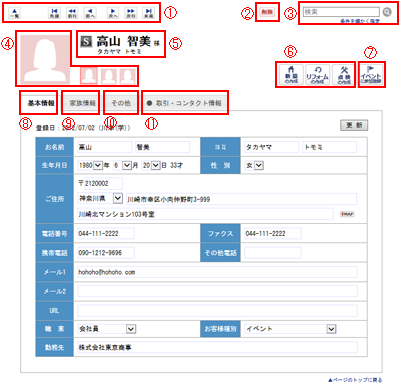Click the 携帯電話 field 090-1212-9696
The height and width of the screenshot is (390, 400).
point(106,253)
